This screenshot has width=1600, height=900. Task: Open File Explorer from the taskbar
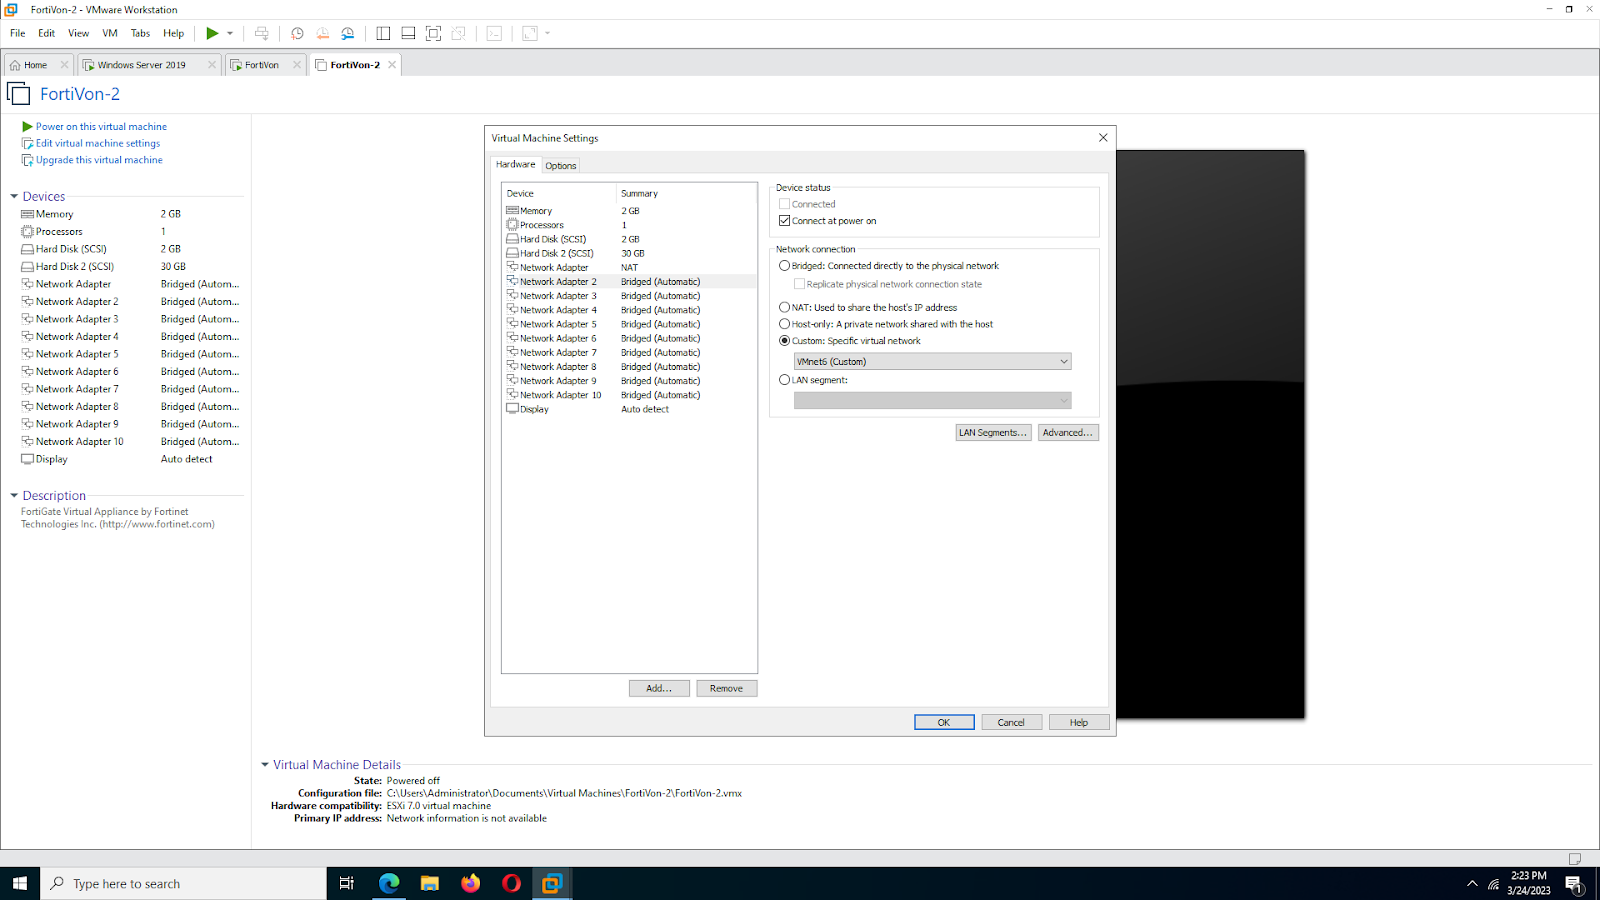(430, 883)
